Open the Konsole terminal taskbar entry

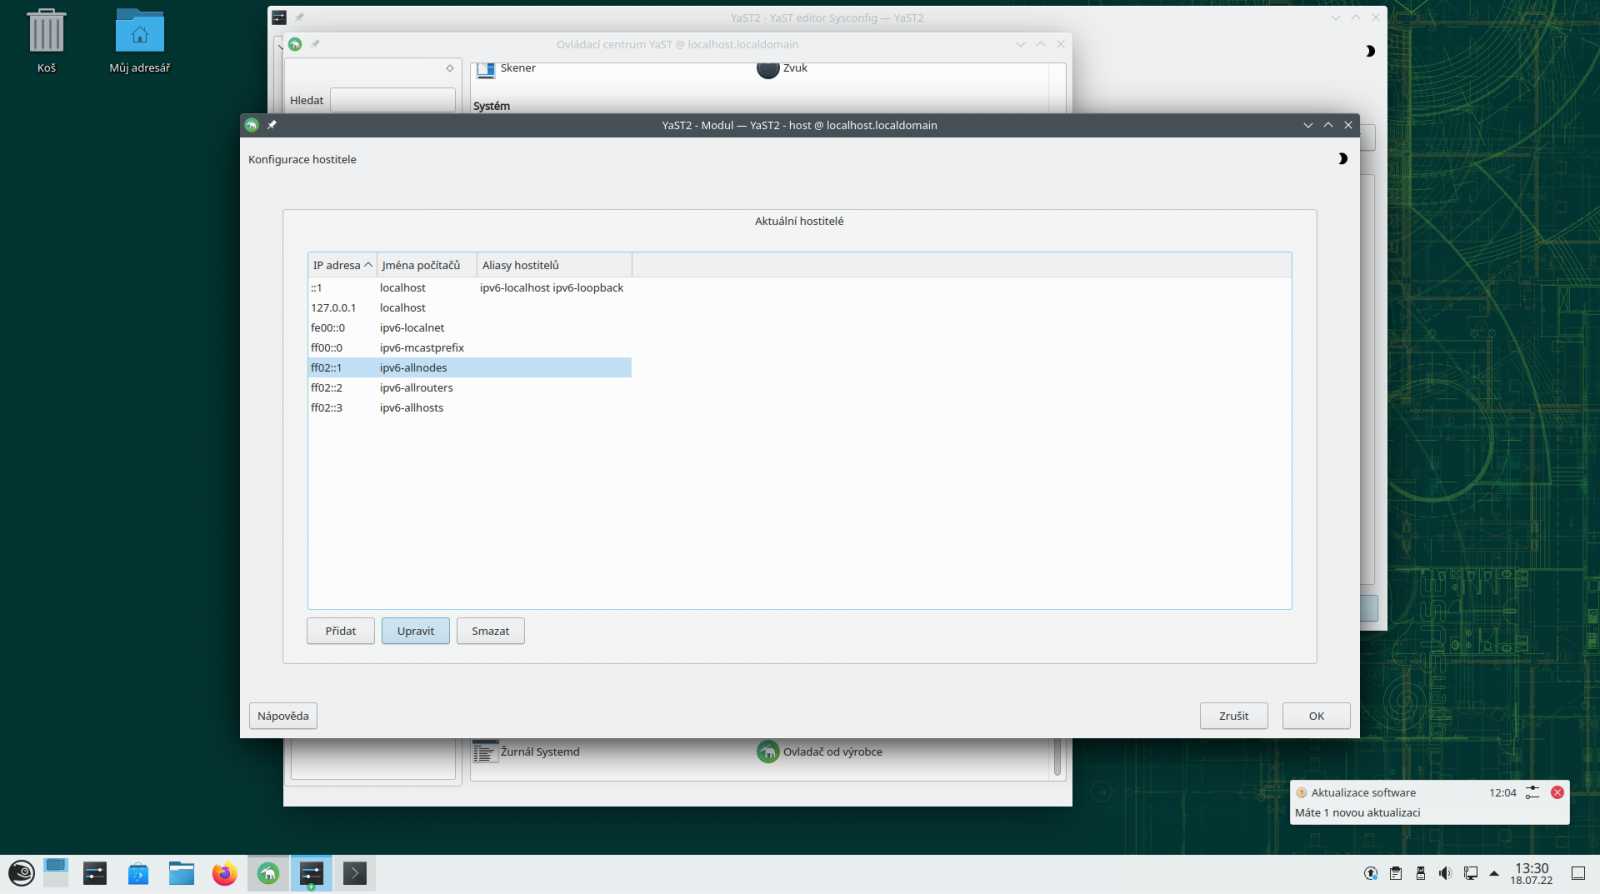(355, 873)
